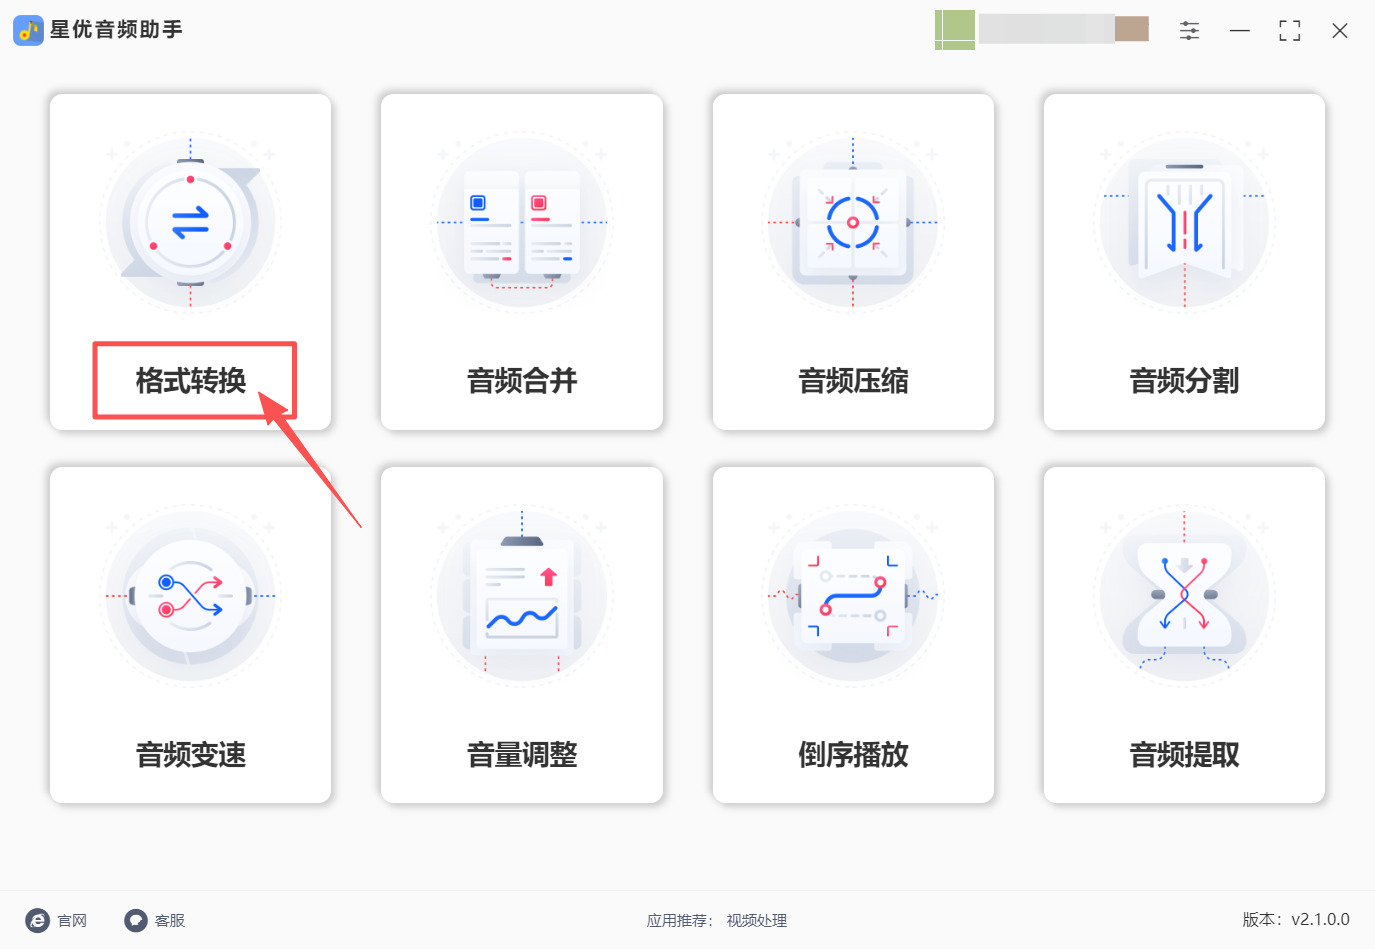
Task: Open the 音频变速 speed change icon
Action: tap(190, 596)
